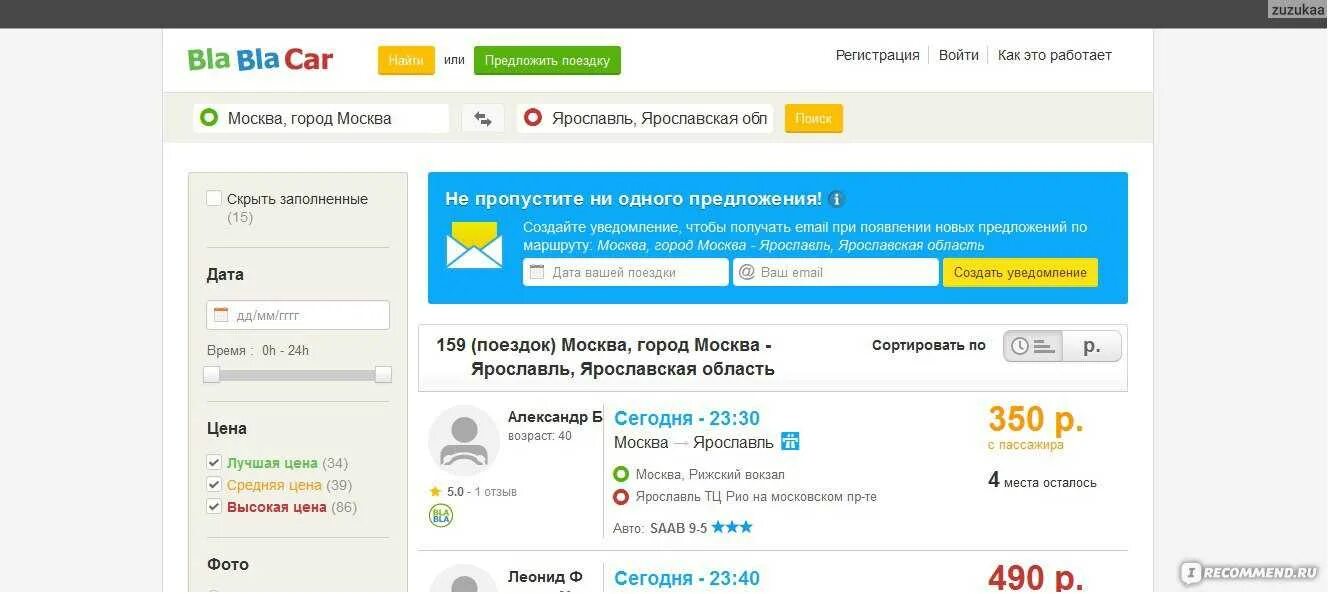Click the highway icon next to Ярославль

tap(790, 441)
